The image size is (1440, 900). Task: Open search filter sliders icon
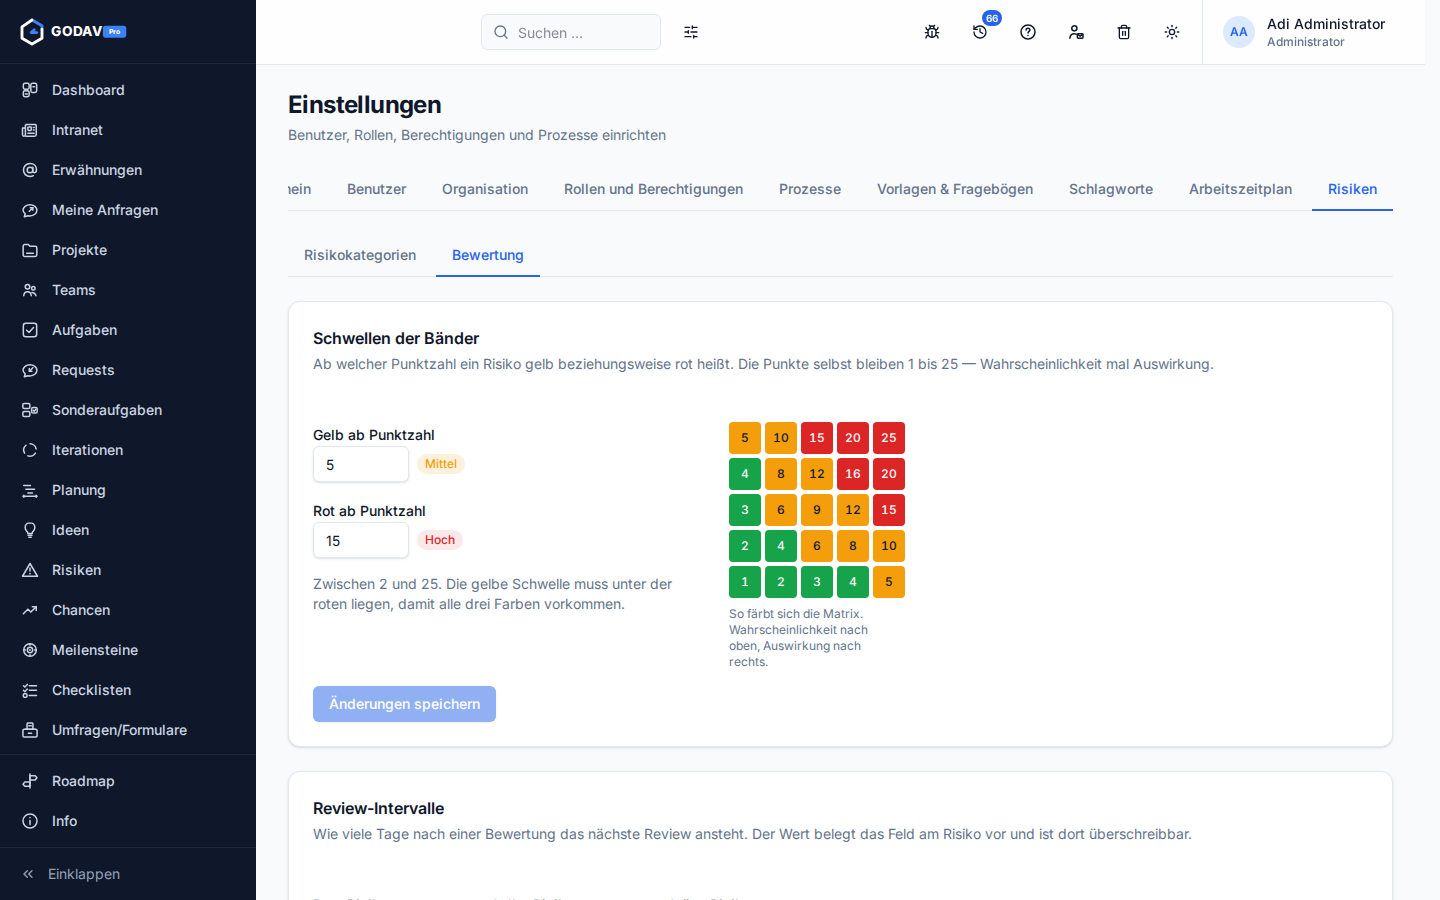point(691,32)
